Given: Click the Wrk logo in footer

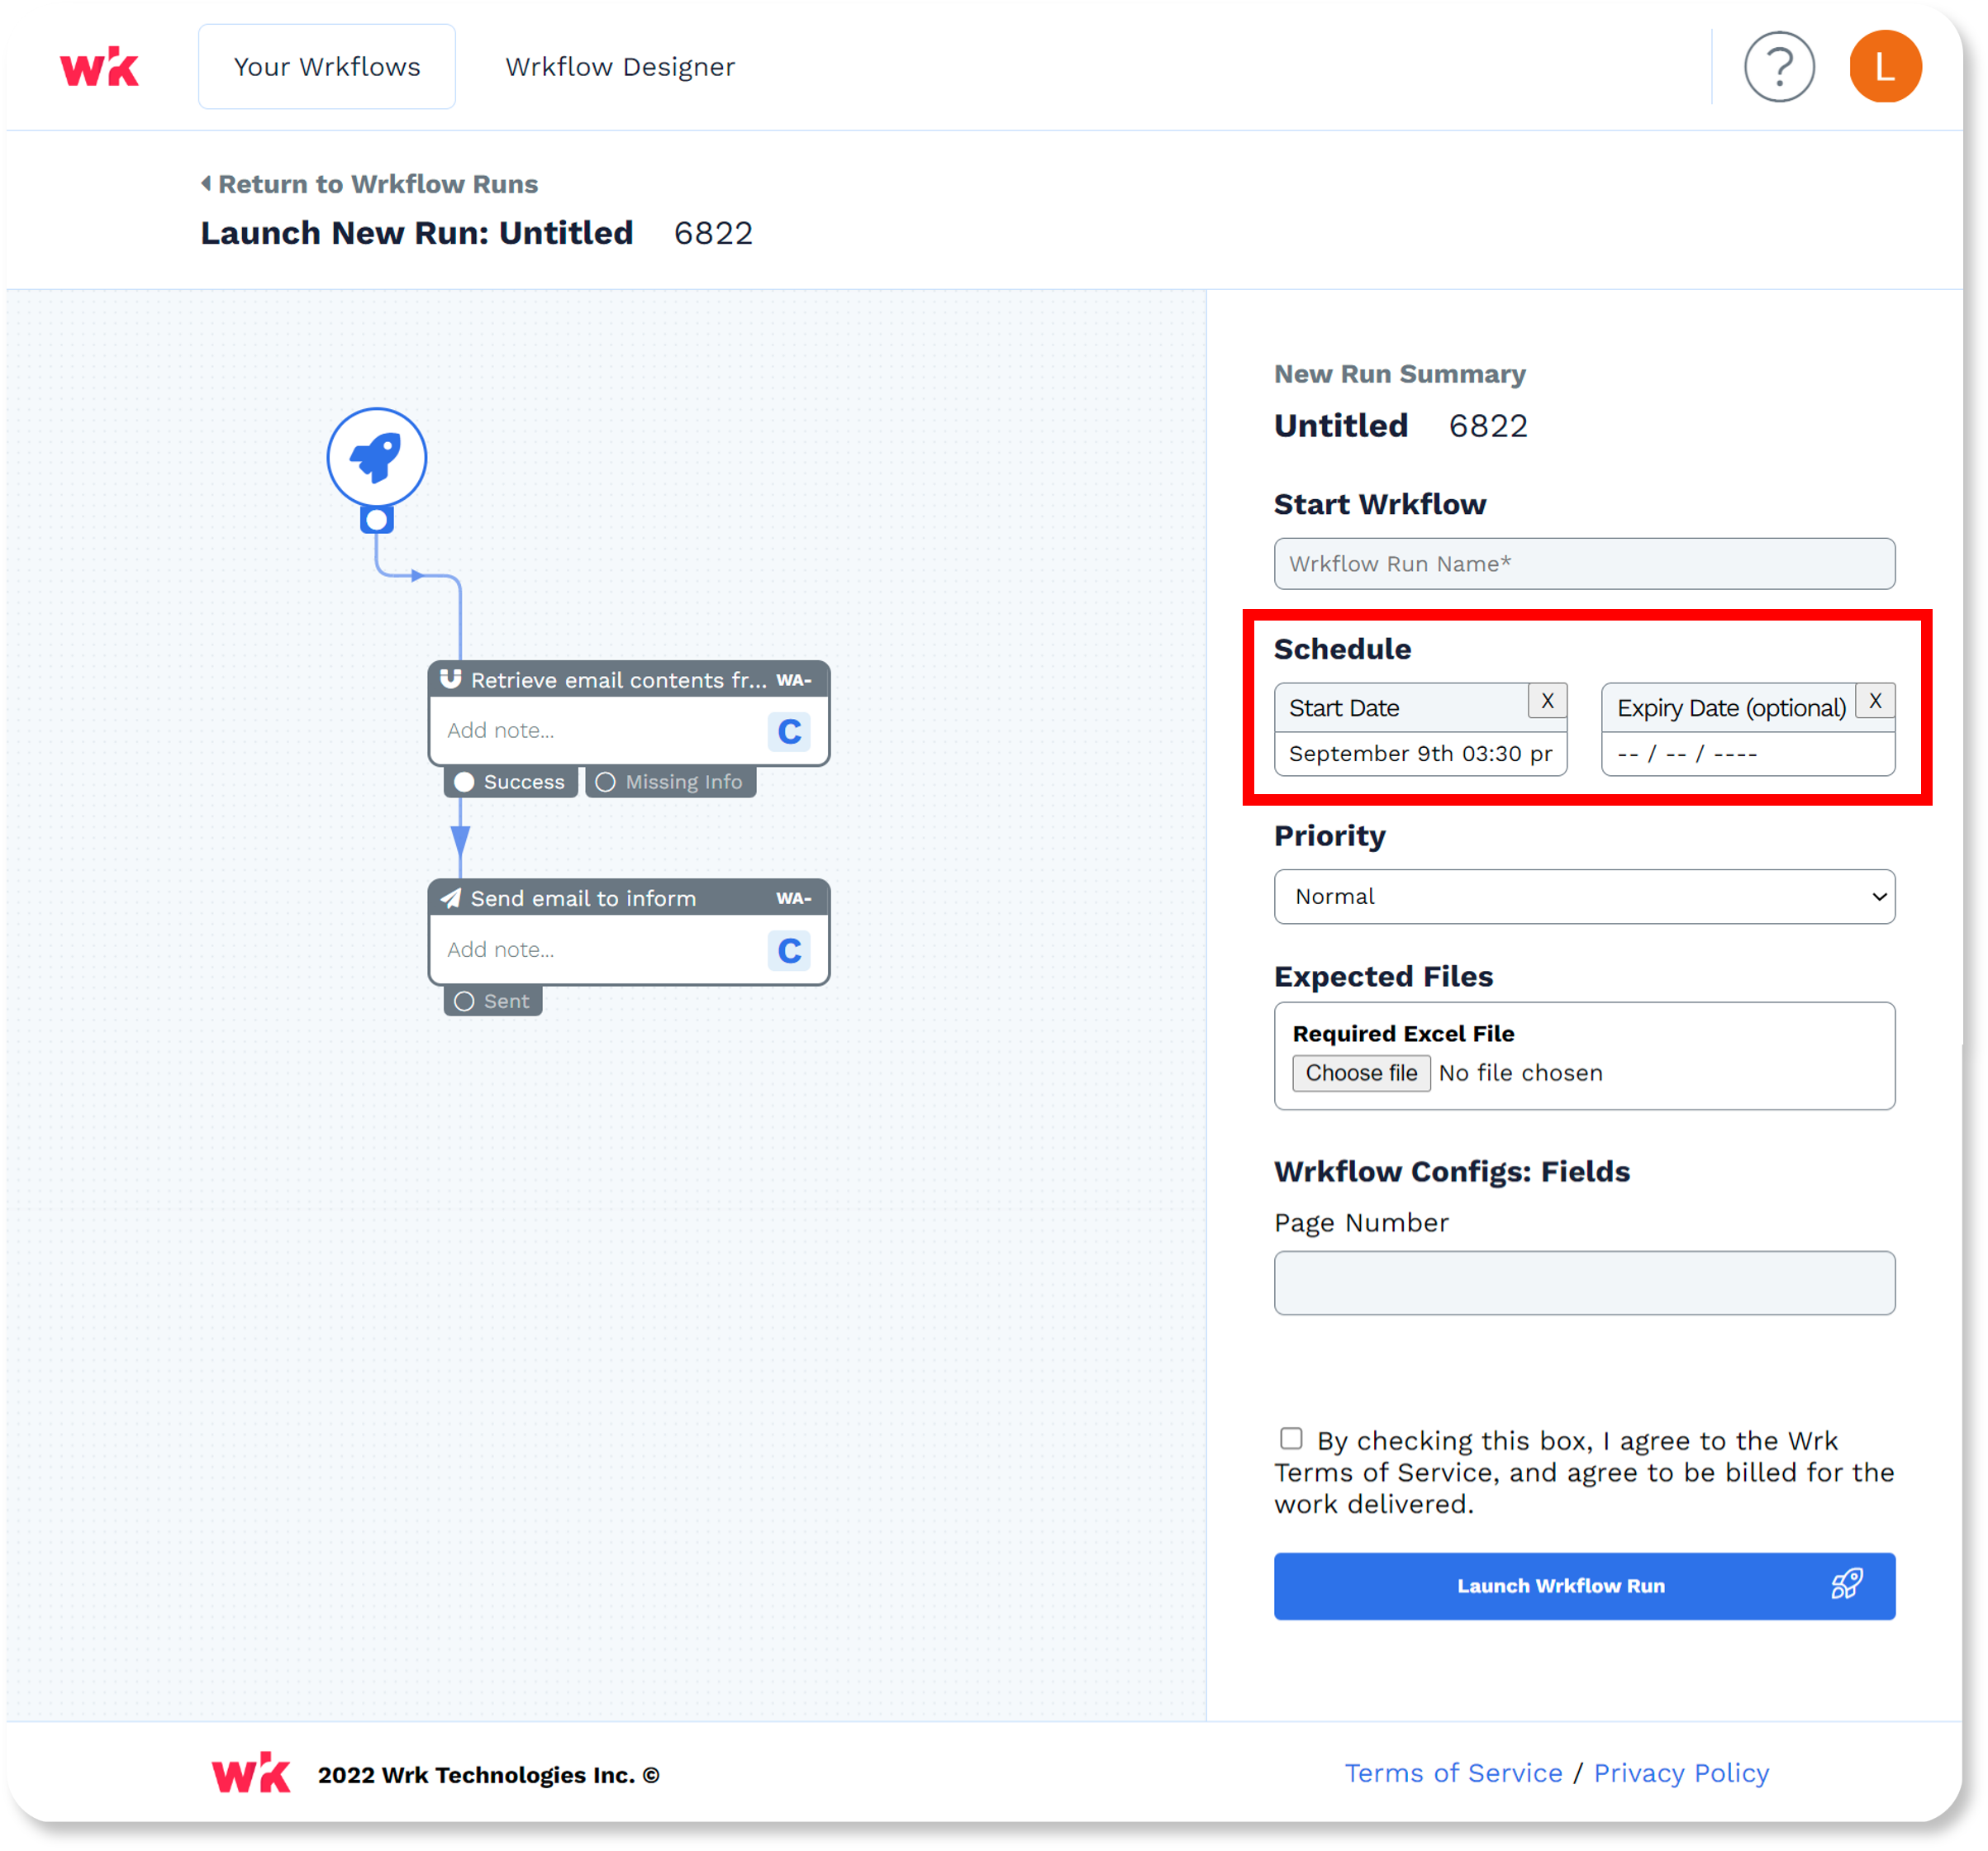Looking at the screenshot, I should click(251, 1773).
